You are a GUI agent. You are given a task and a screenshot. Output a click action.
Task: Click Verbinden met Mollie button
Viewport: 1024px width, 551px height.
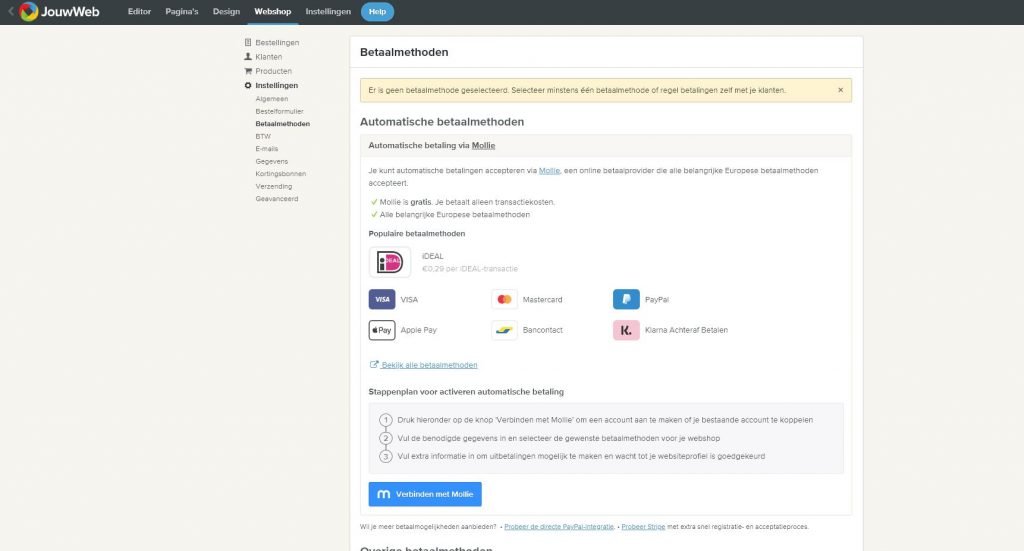click(x=425, y=494)
